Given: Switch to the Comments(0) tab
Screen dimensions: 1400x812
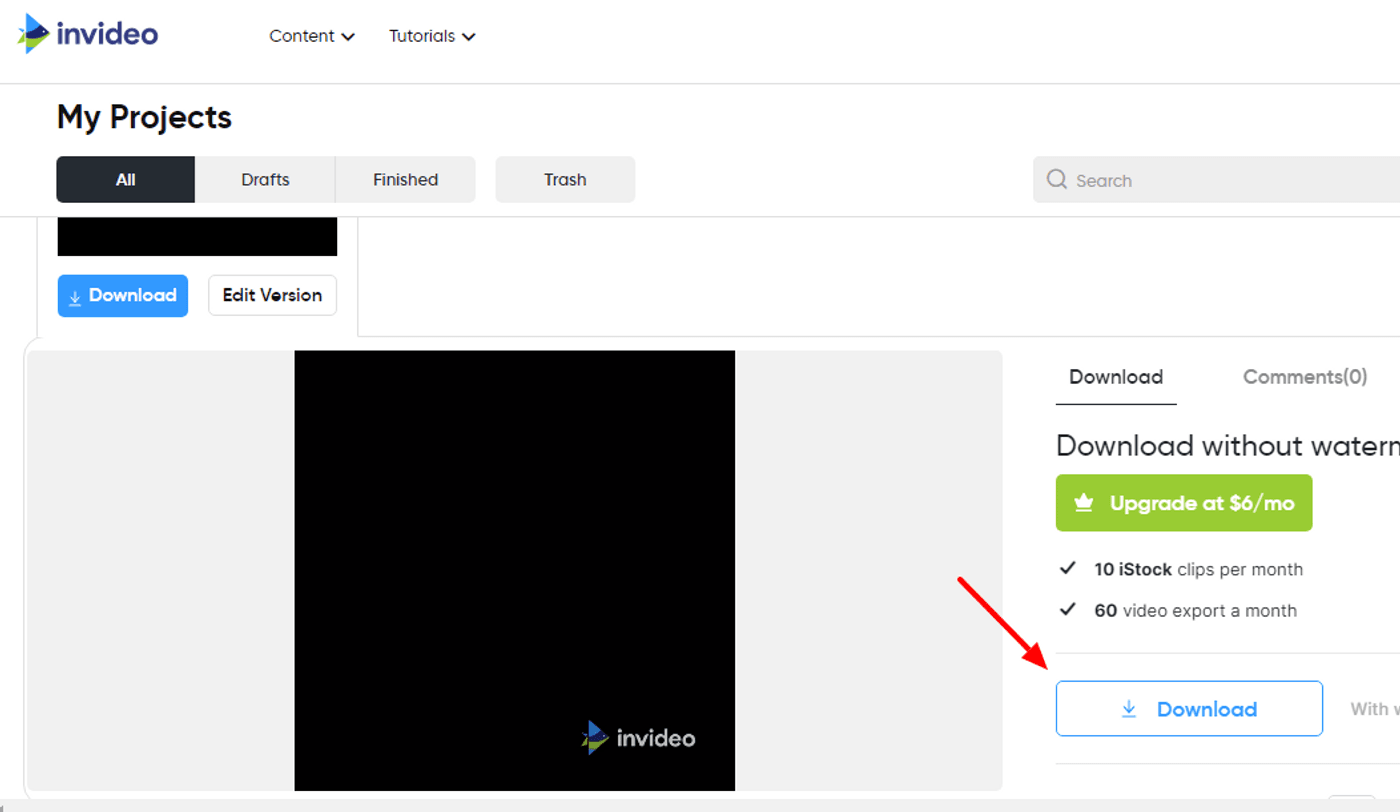Looking at the screenshot, I should click(x=1305, y=377).
